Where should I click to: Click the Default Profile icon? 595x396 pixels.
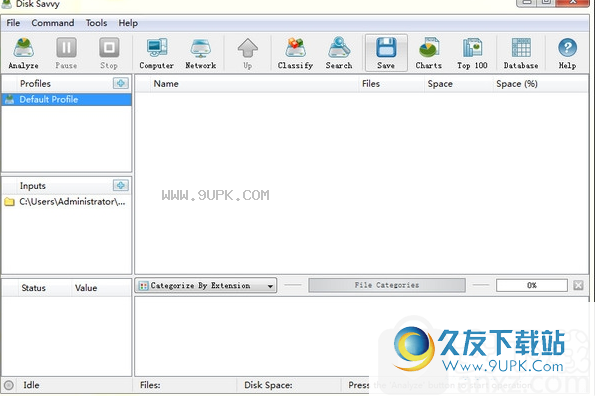point(9,99)
